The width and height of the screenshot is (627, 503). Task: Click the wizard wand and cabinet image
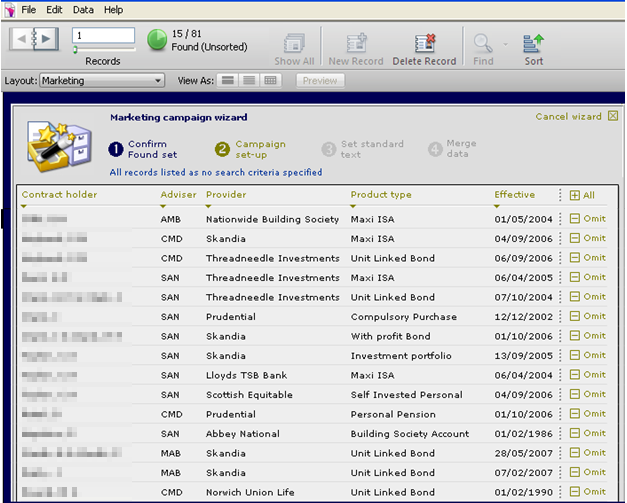coord(59,147)
